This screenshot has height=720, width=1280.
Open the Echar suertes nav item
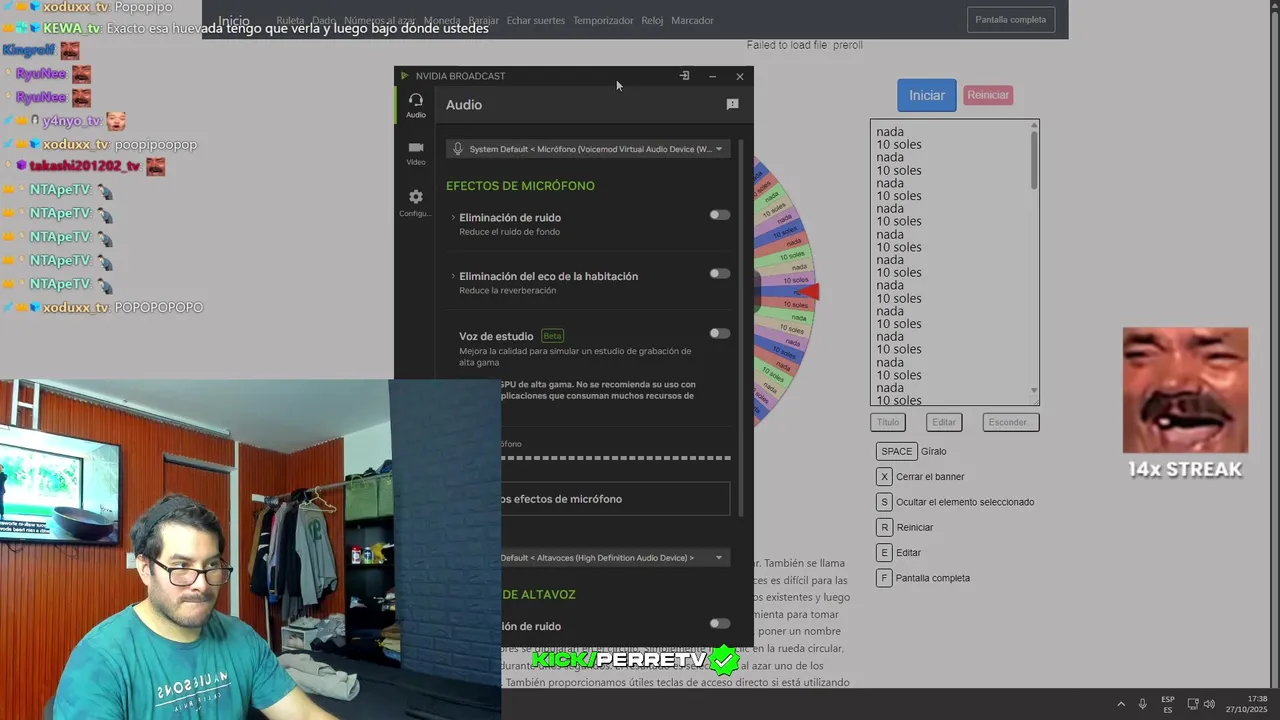coord(536,20)
